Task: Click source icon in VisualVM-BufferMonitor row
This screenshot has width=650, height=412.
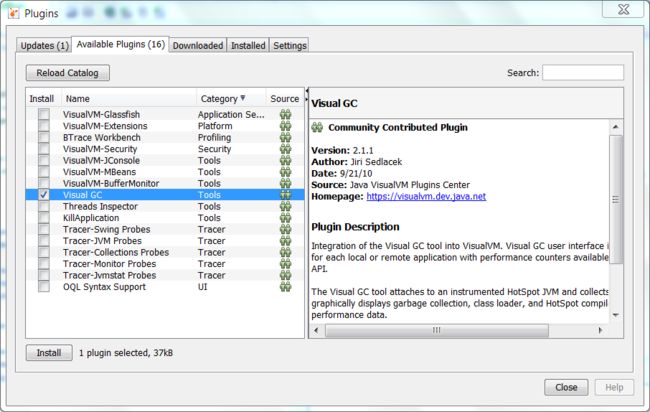Action: point(285,183)
